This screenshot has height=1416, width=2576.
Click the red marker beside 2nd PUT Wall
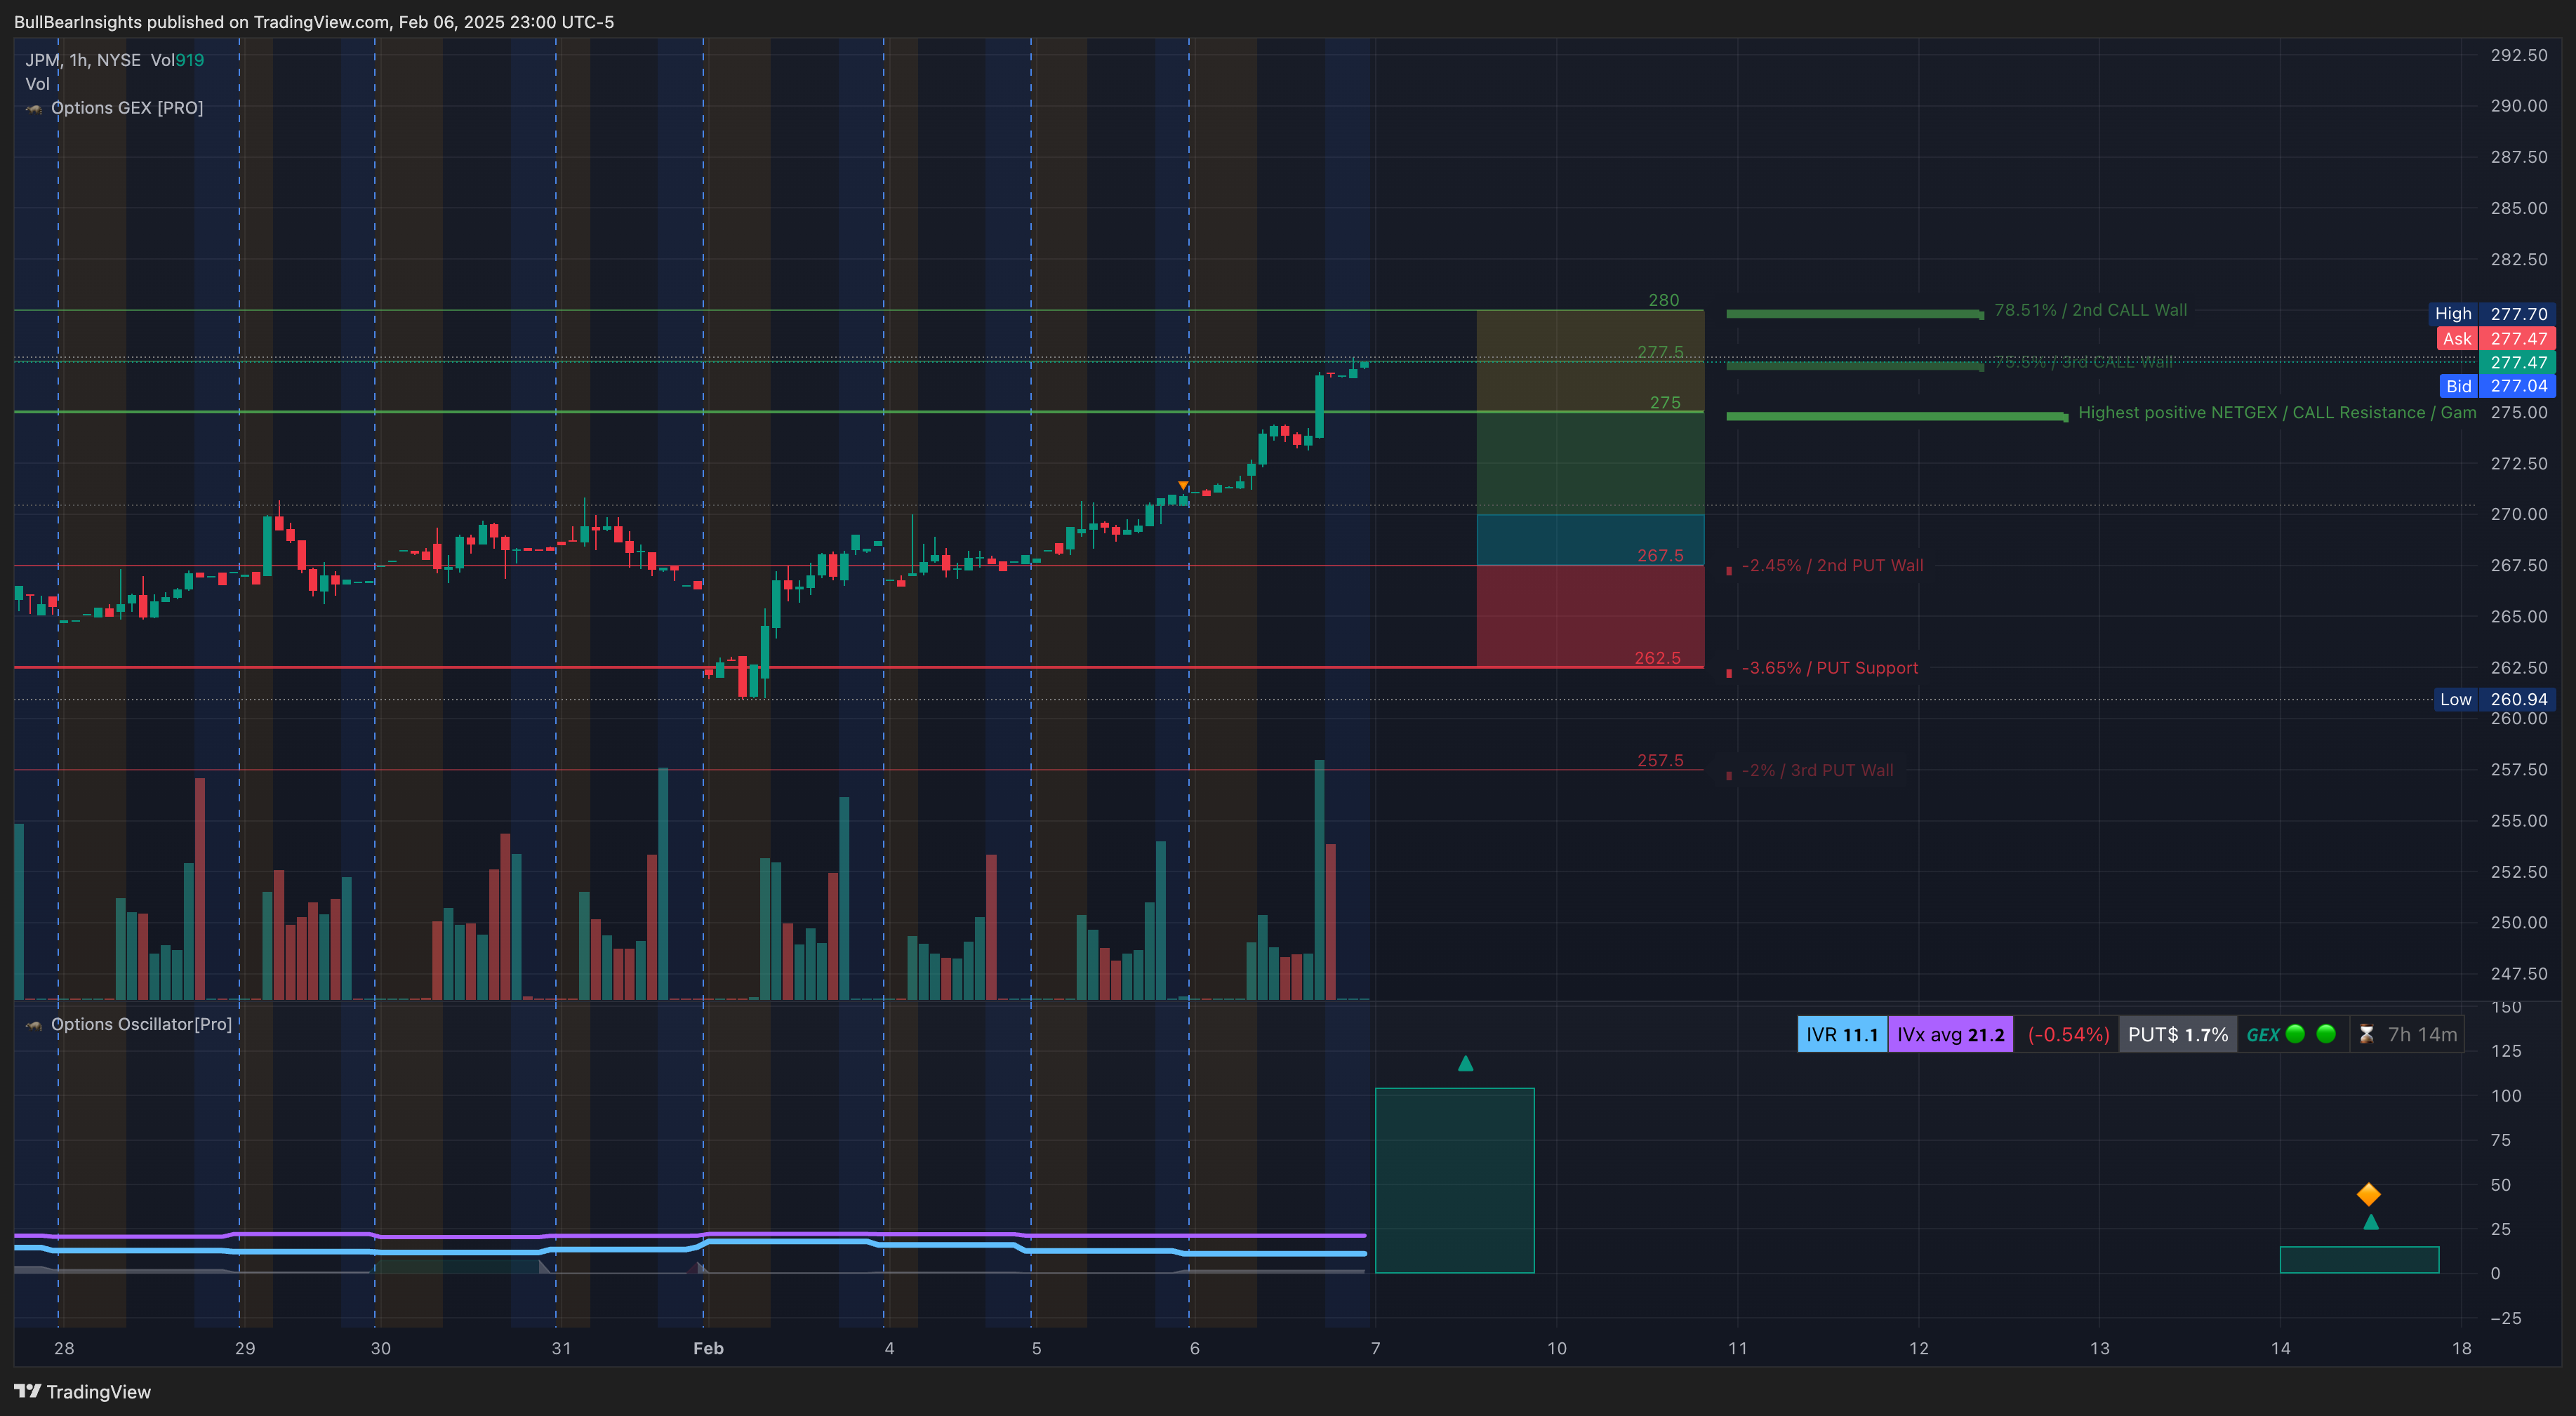[1729, 571]
